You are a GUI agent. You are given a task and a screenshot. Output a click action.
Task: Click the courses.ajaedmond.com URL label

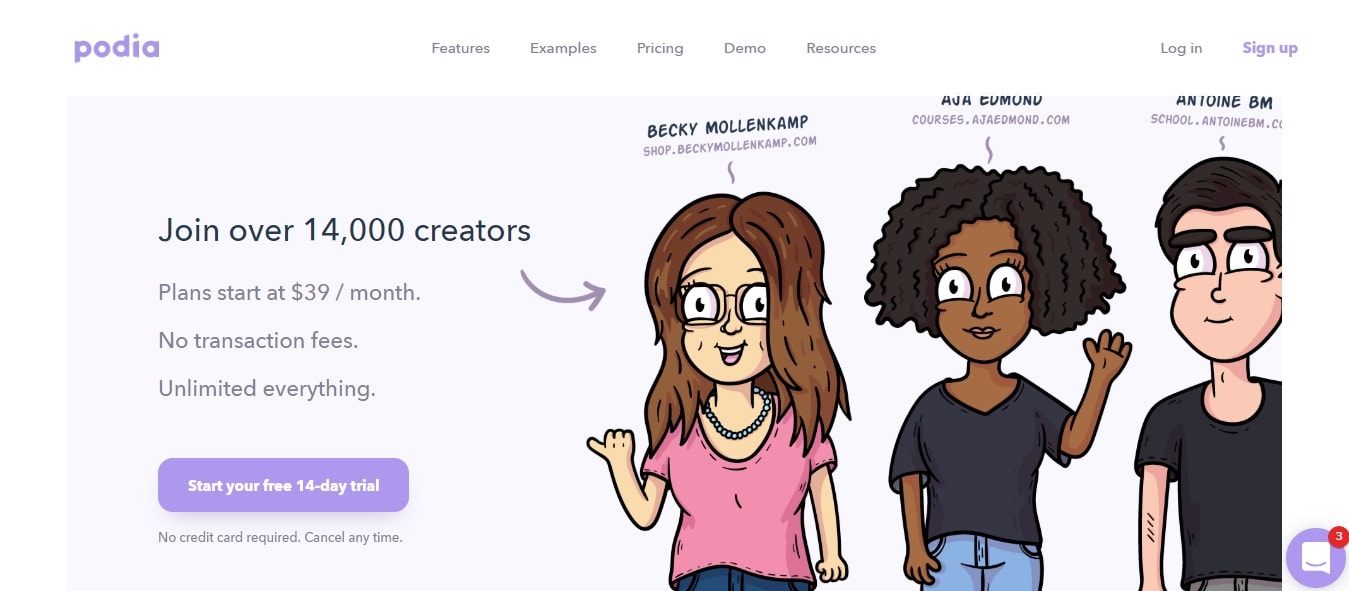(990, 120)
